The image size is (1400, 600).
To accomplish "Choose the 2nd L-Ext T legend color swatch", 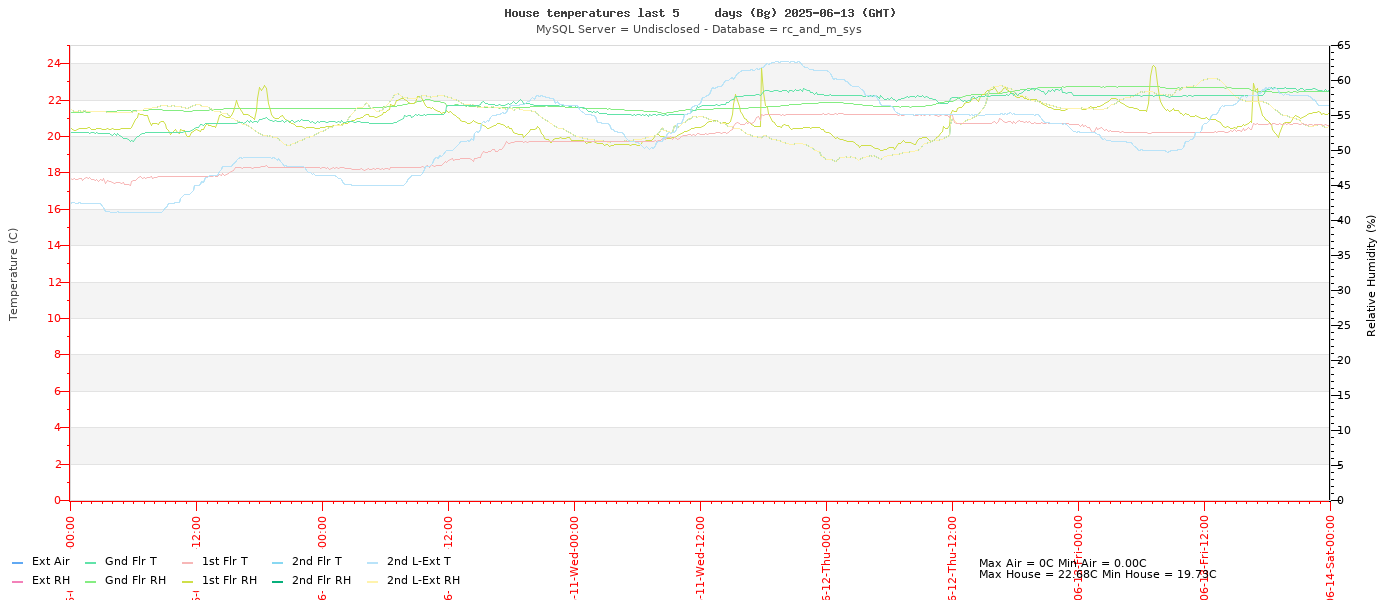I will [372, 563].
